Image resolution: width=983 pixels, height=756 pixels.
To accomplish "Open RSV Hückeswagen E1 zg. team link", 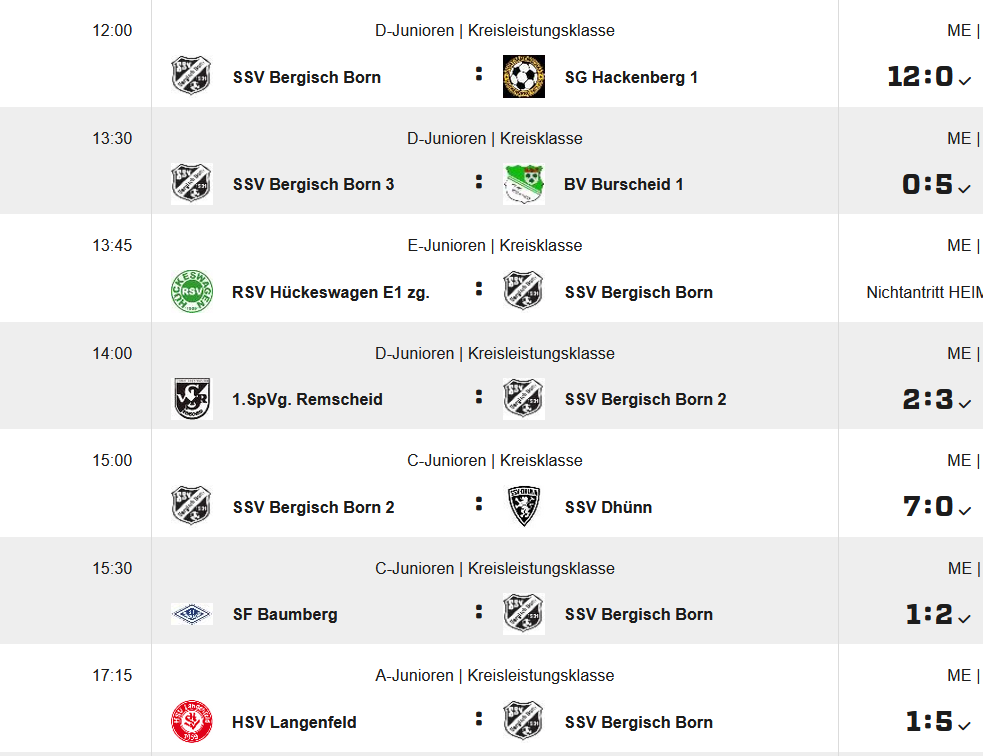I will click(x=331, y=292).
